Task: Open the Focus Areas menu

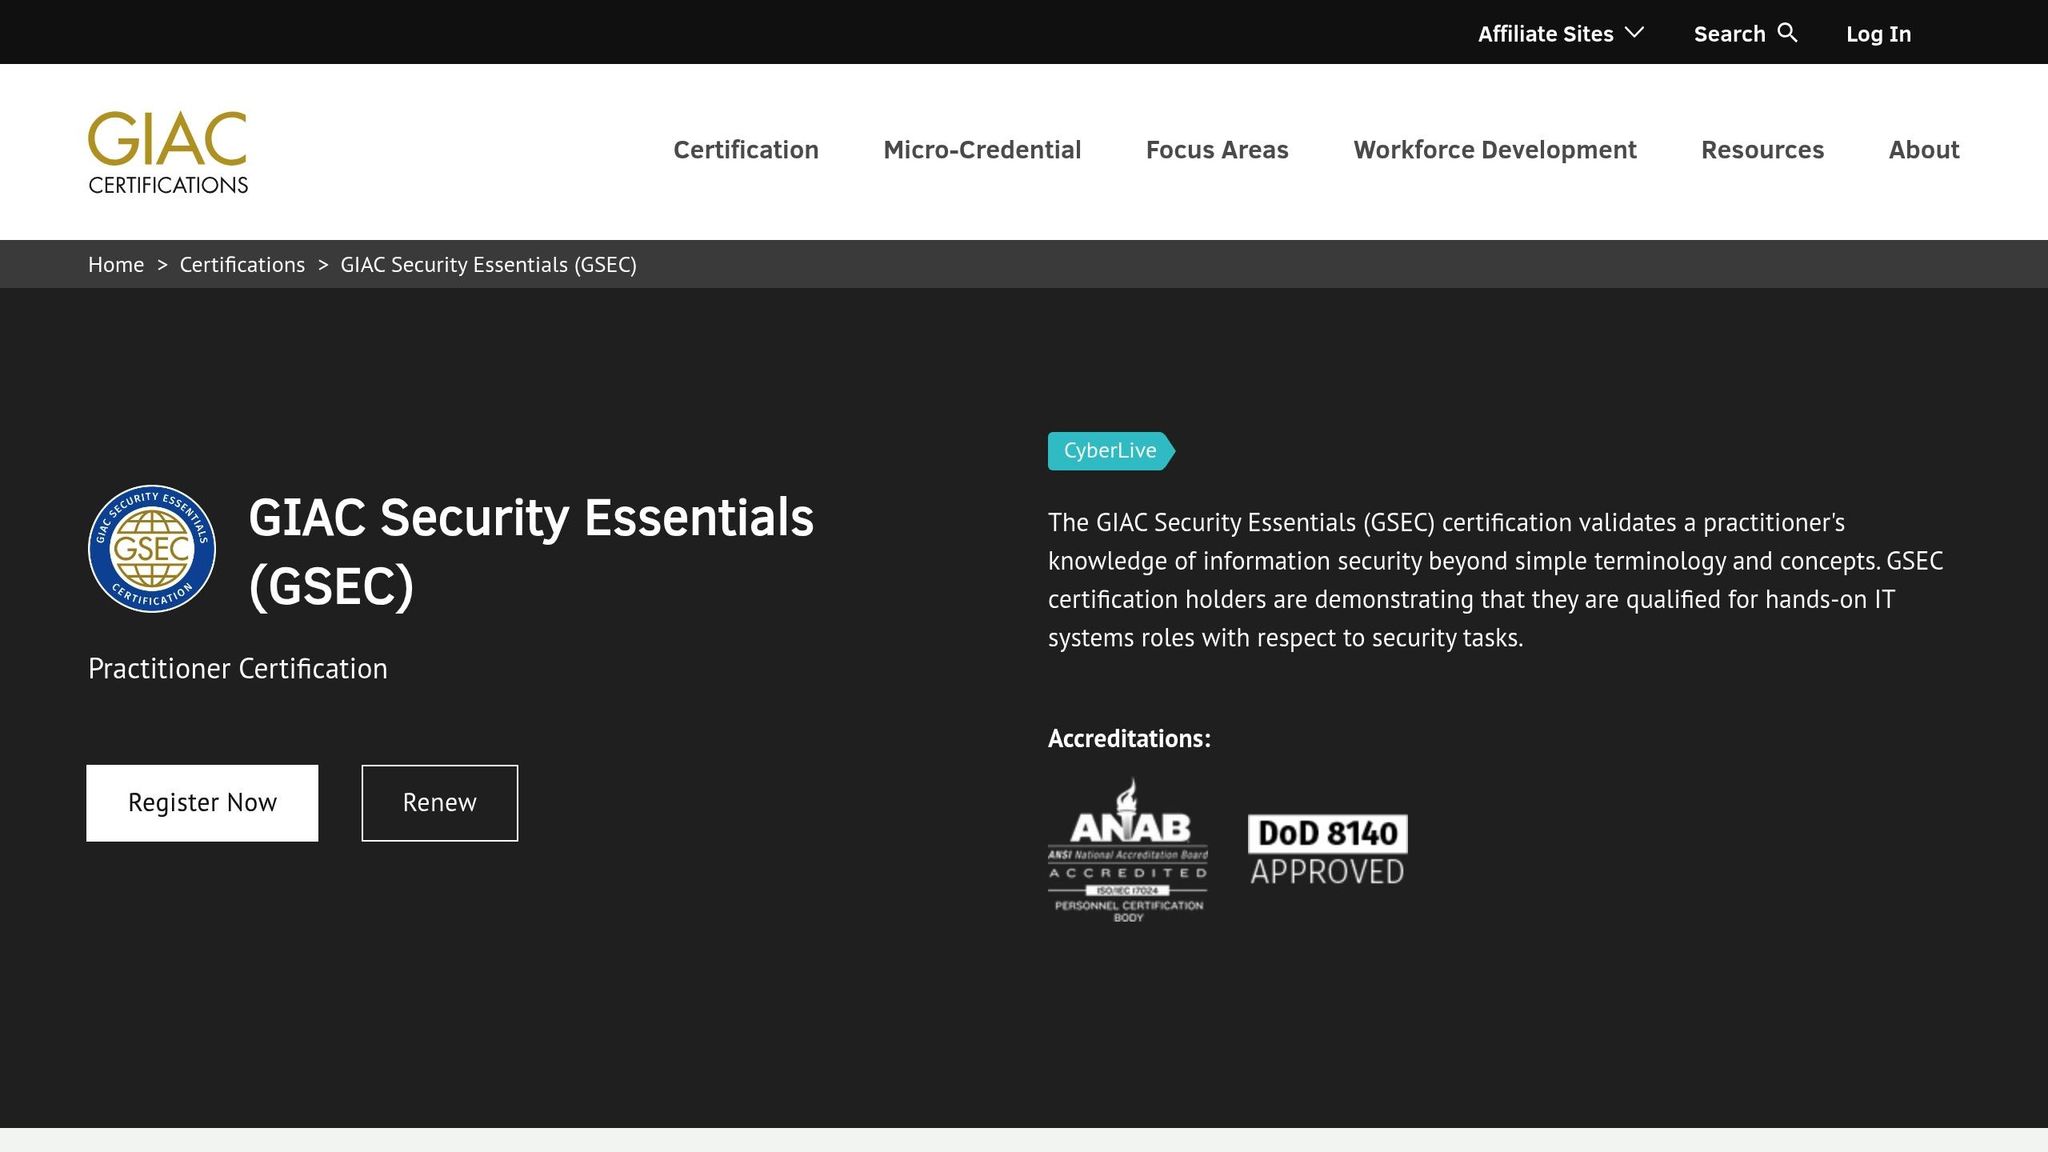Action: tap(1217, 150)
